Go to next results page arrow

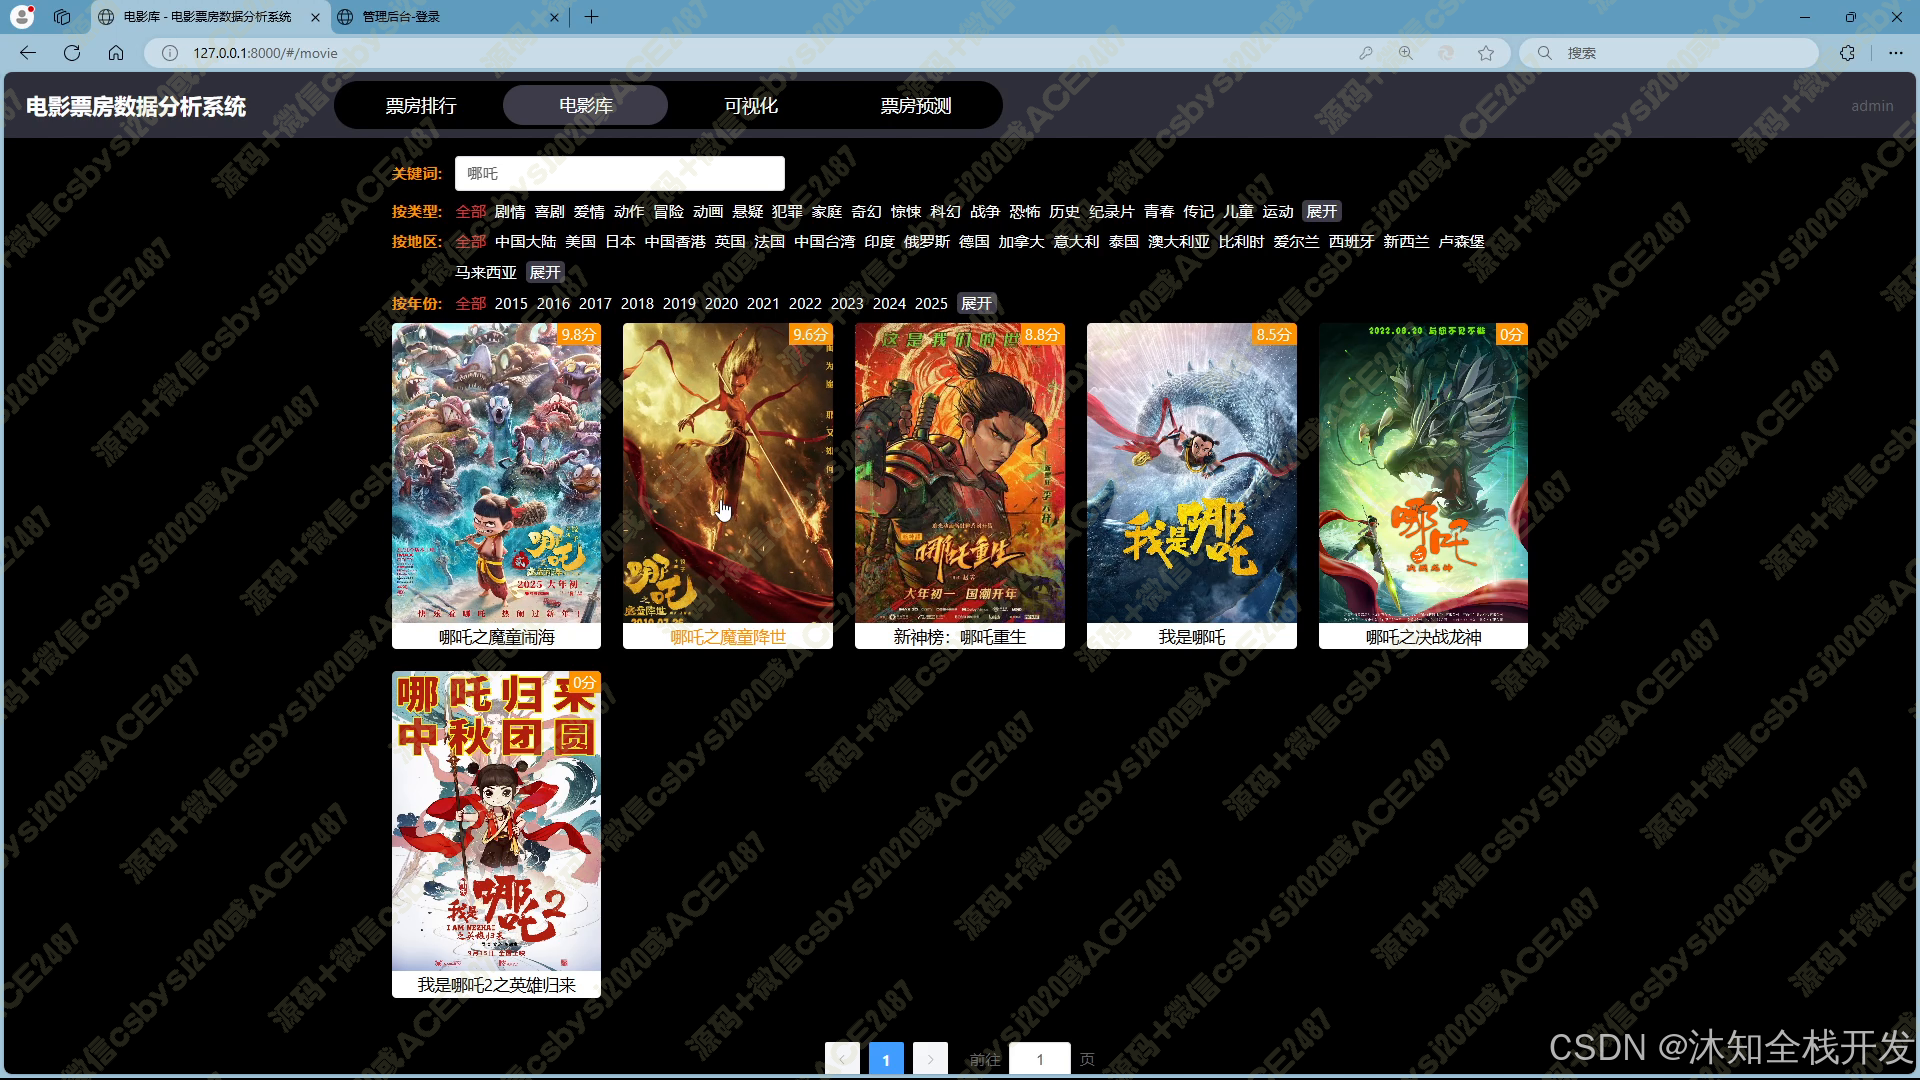tap(930, 1059)
